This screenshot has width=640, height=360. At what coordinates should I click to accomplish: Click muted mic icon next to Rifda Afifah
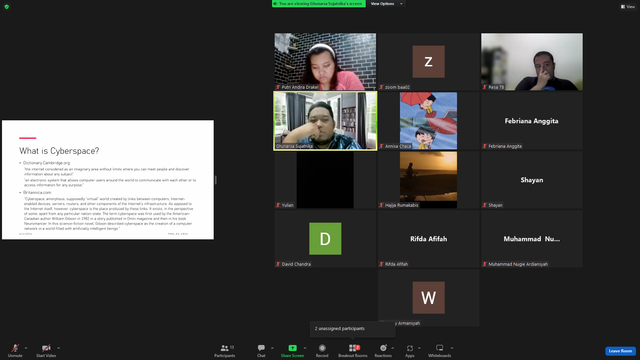(381, 264)
